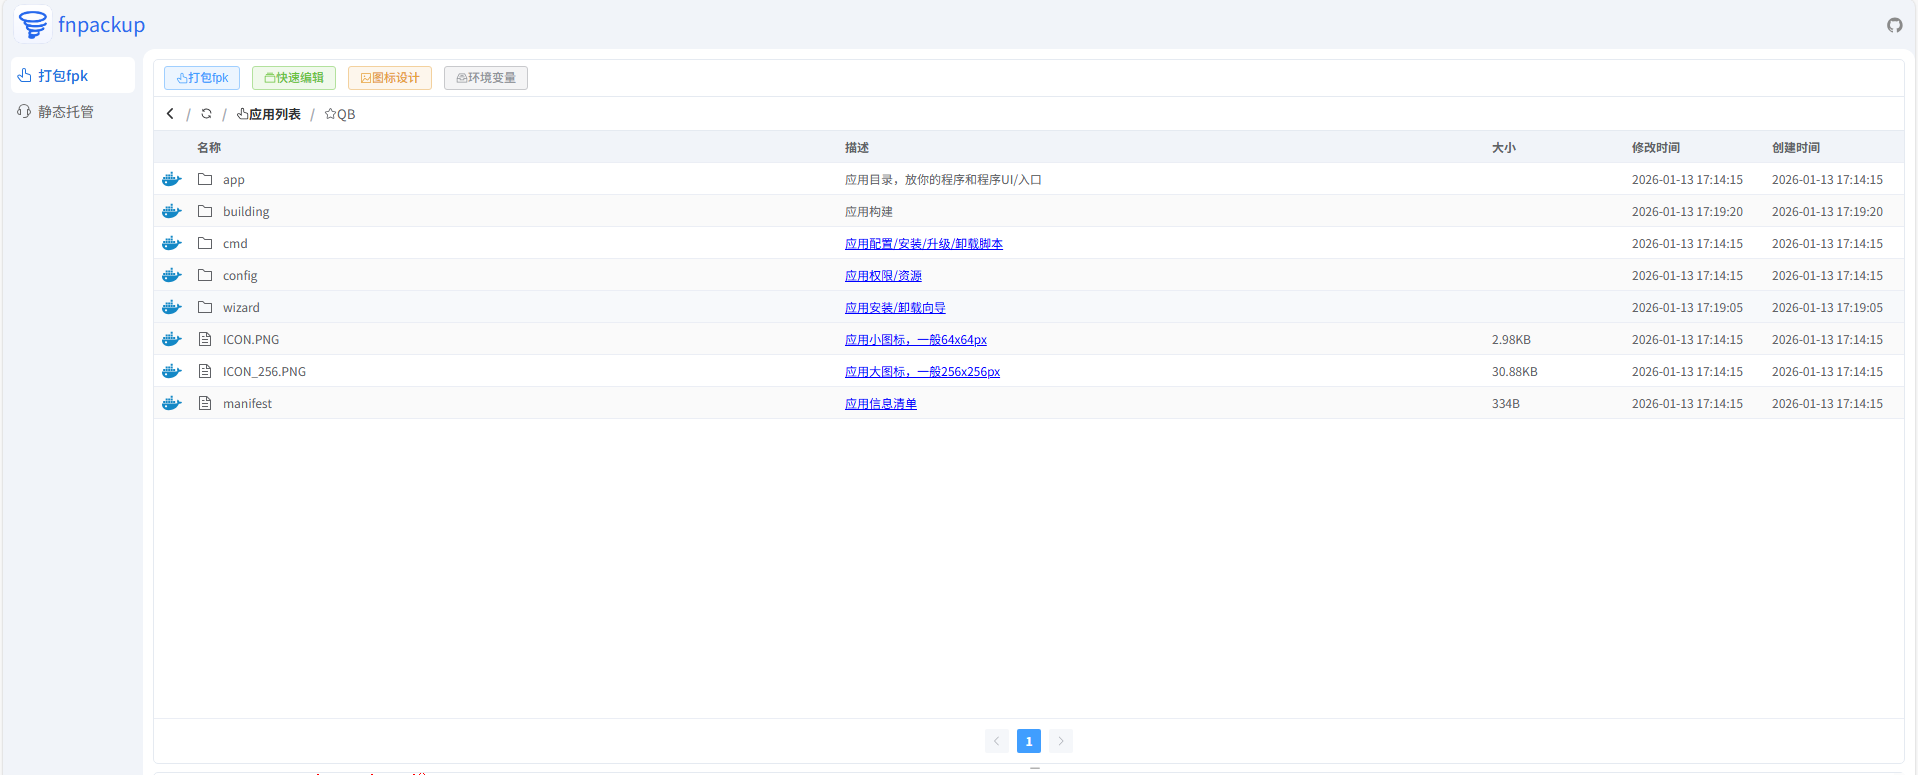1918x775 pixels.
Task: Click the file icon for ICON_256.PNG
Action: (x=205, y=371)
